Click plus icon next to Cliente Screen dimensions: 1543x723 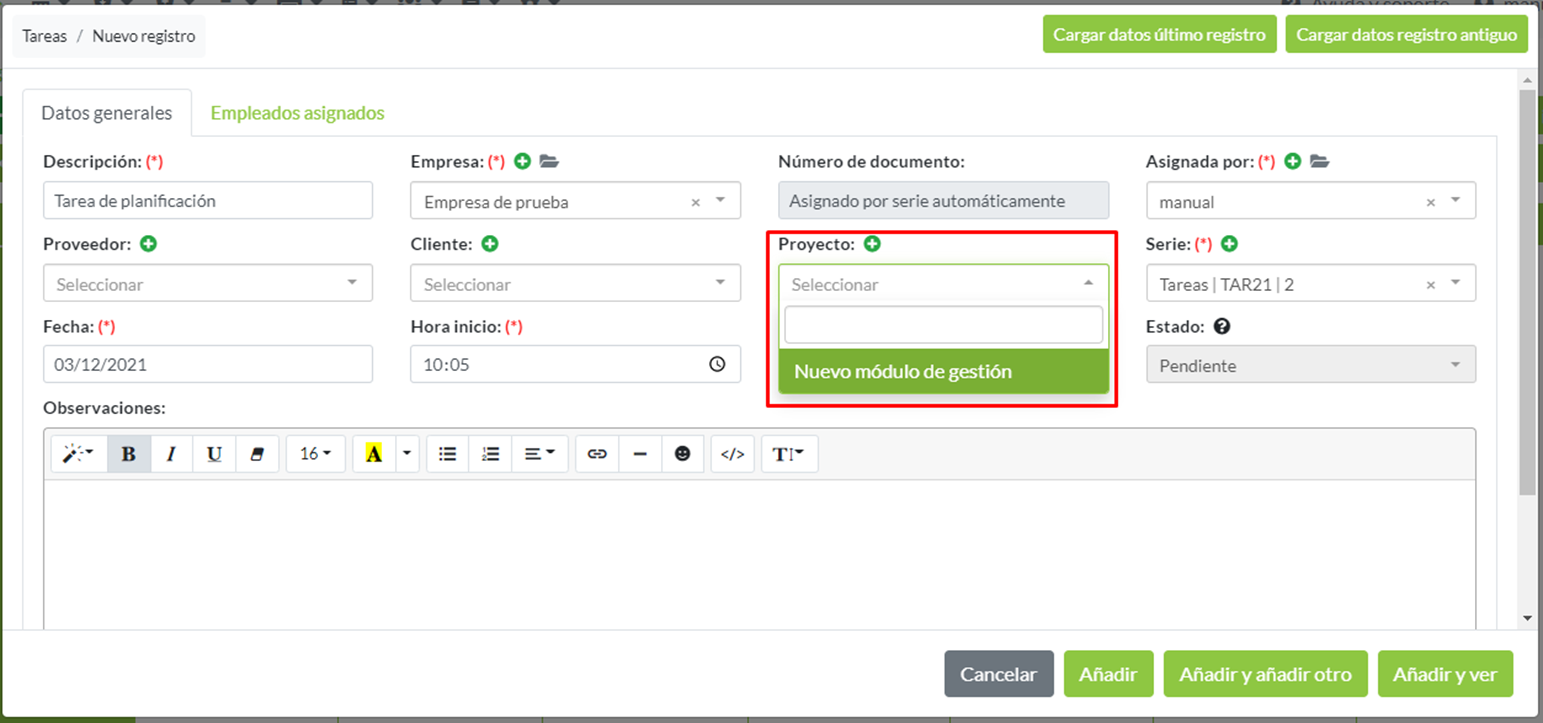[490, 244]
